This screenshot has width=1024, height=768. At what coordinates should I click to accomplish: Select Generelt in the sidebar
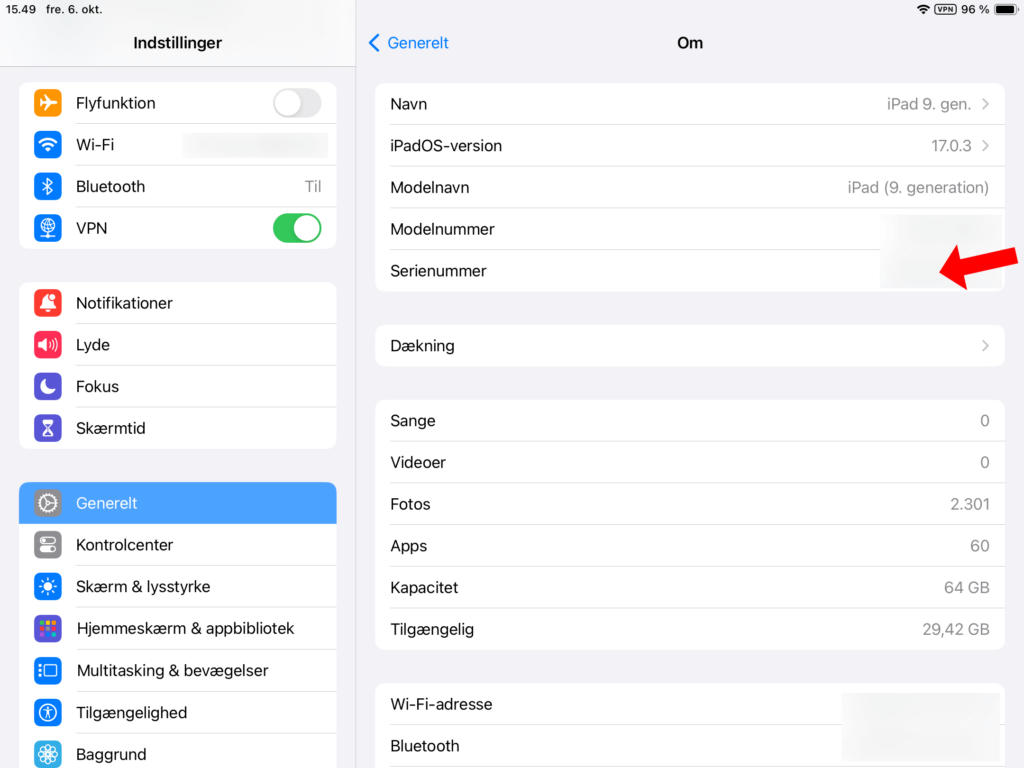[178, 503]
